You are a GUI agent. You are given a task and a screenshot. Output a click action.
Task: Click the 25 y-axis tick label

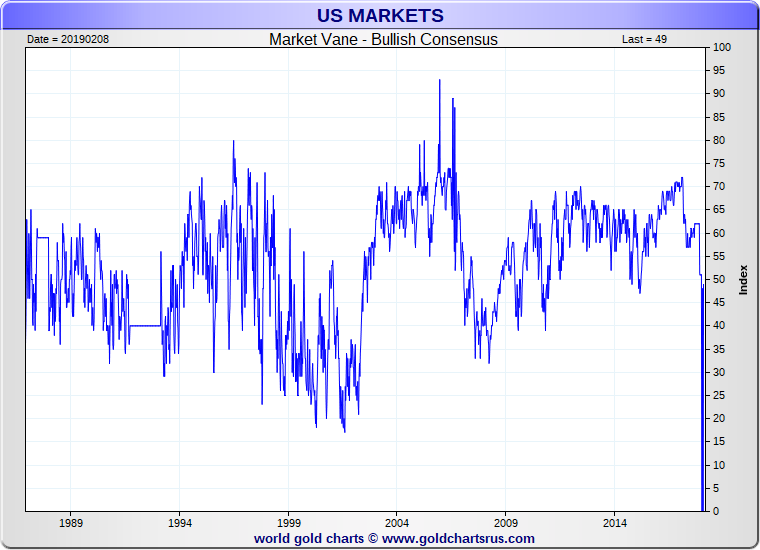719,395
